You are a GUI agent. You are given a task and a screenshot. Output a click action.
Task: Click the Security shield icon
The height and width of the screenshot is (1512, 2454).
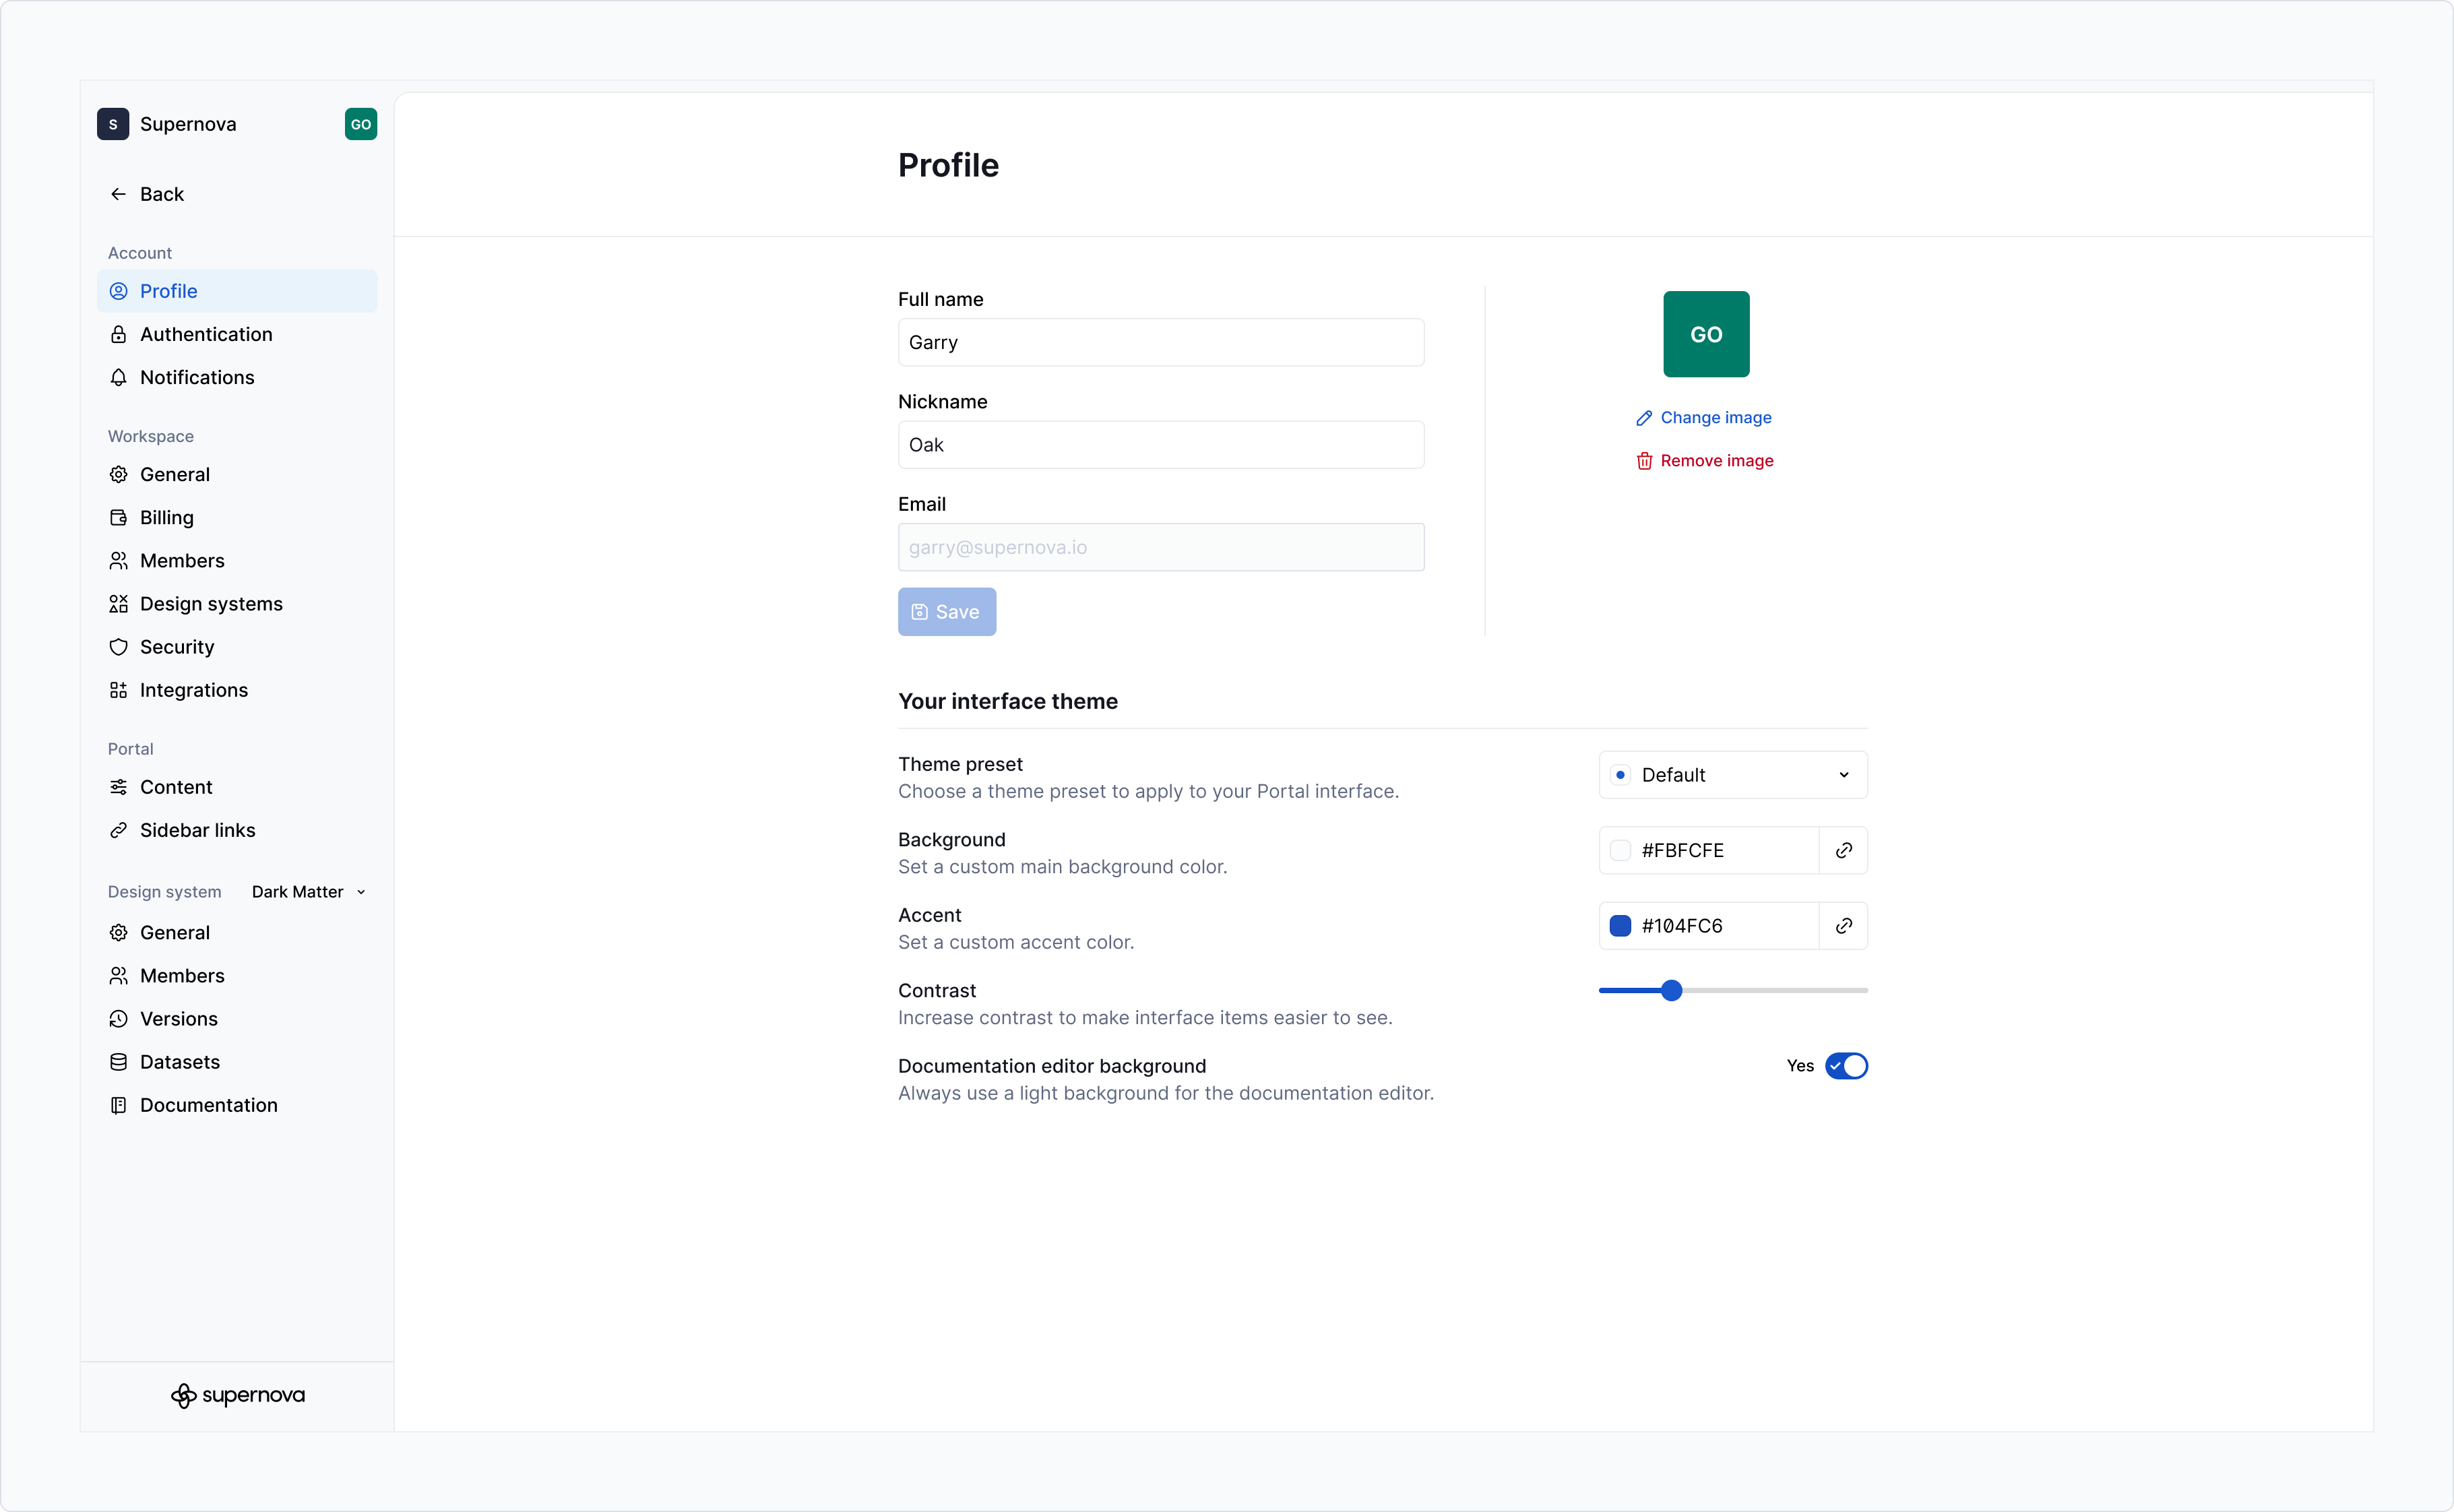tap(119, 647)
